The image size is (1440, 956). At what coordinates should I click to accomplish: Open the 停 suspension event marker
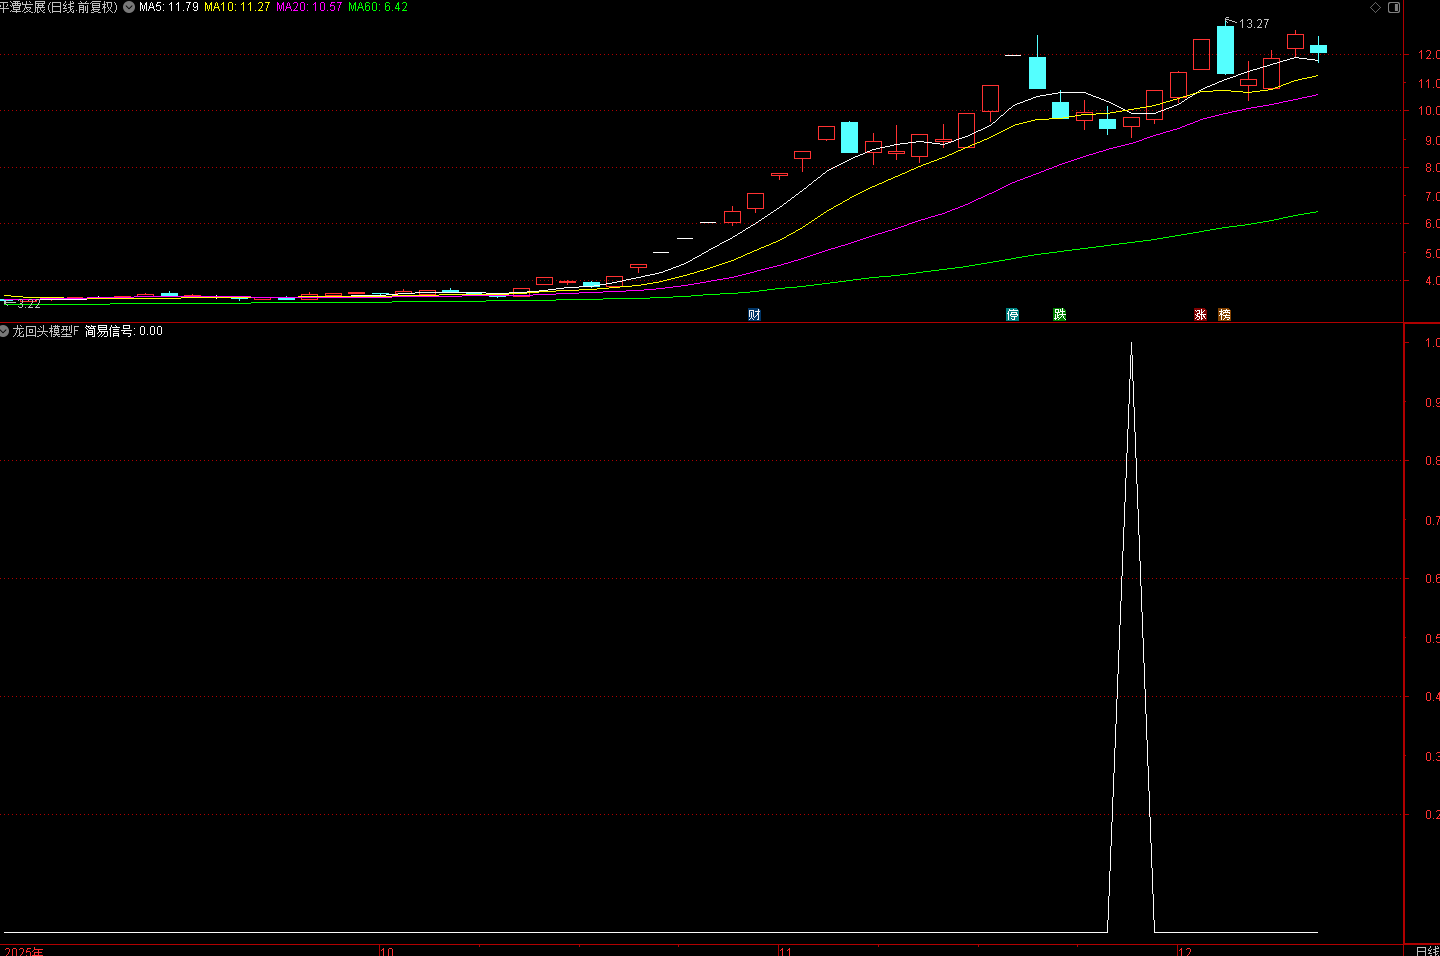[1012, 314]
